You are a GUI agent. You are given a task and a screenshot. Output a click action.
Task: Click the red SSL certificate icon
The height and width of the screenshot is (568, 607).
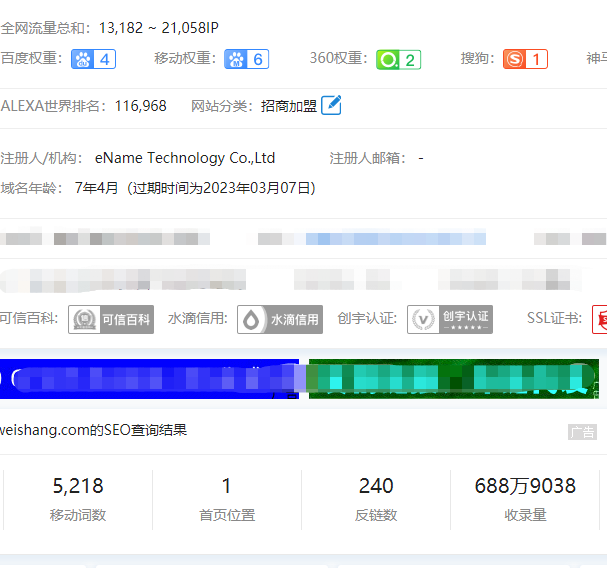[599, 319]
